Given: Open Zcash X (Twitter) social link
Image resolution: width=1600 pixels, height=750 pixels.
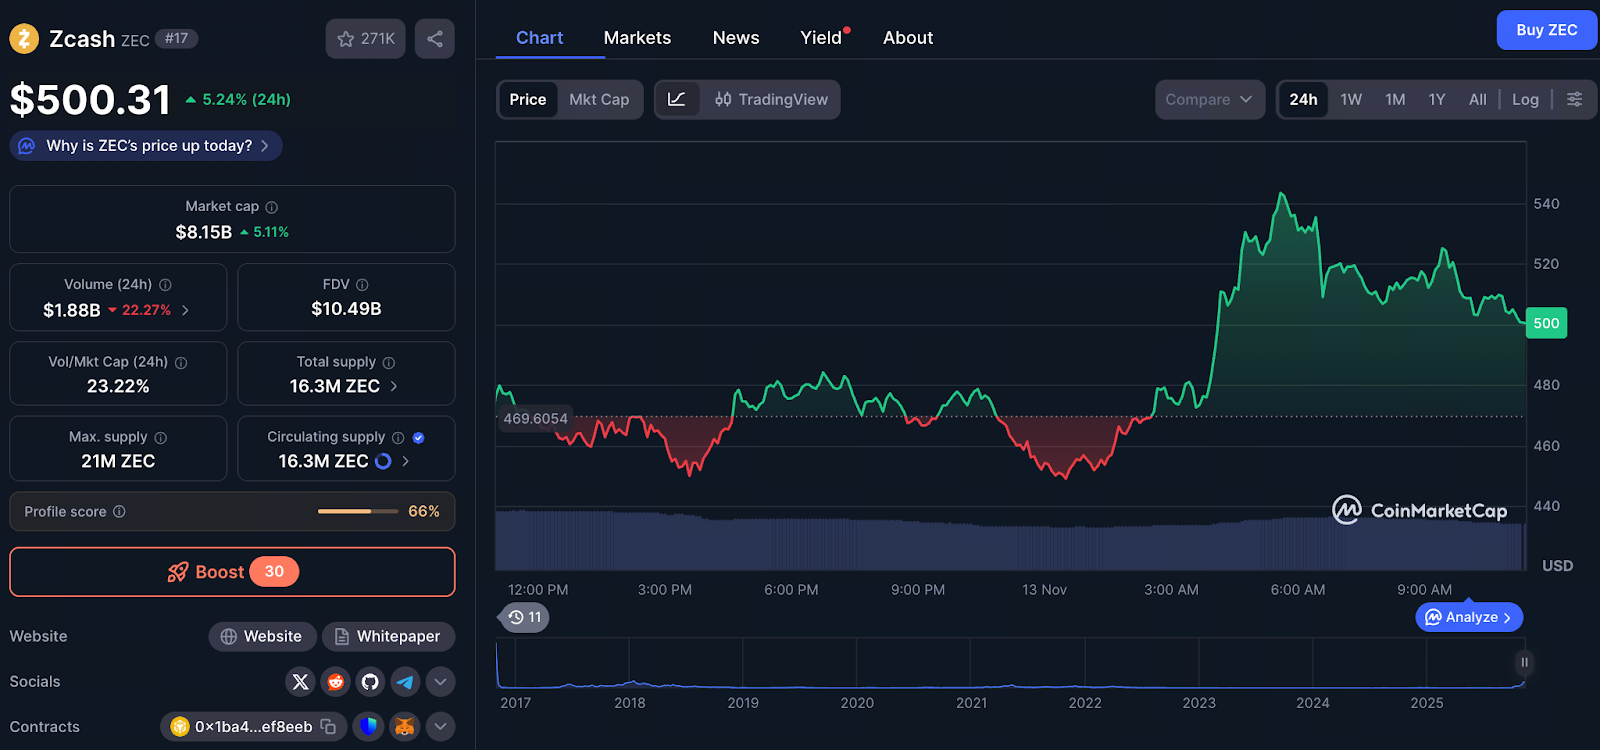Looking at the screenshot, I should point(300,682).
